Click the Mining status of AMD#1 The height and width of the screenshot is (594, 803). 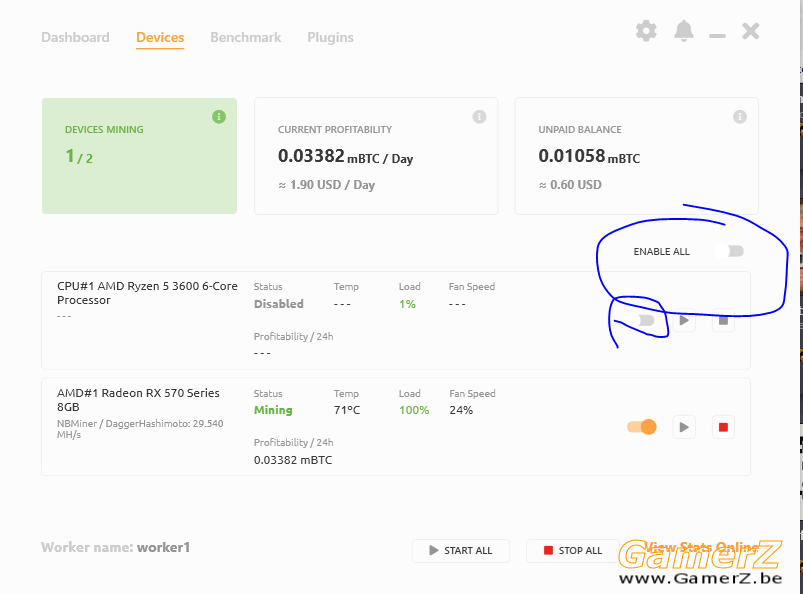tap(273, 410)
